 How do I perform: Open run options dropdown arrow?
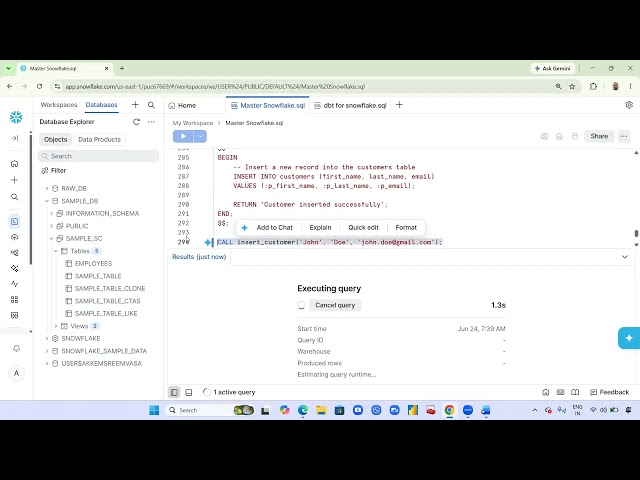200,136
